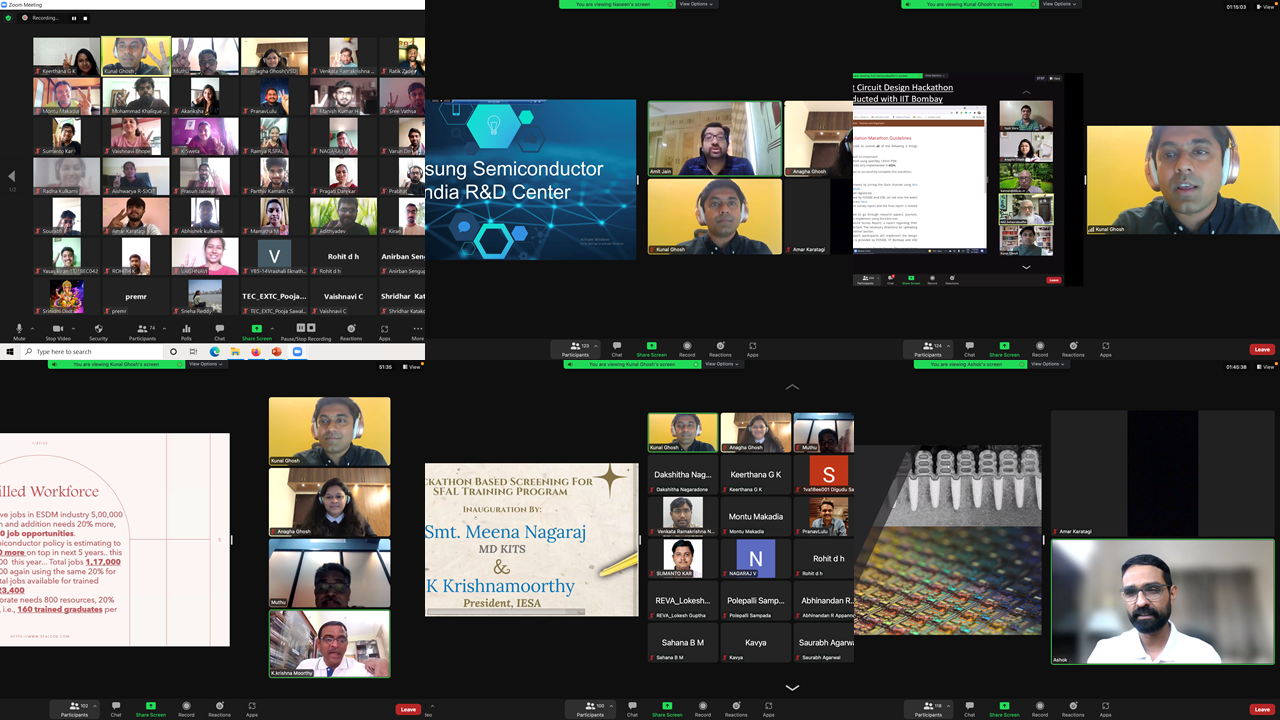Screen dimensions: 1280x720
Task: Click the Type here to search box
Action: point(90,352)
